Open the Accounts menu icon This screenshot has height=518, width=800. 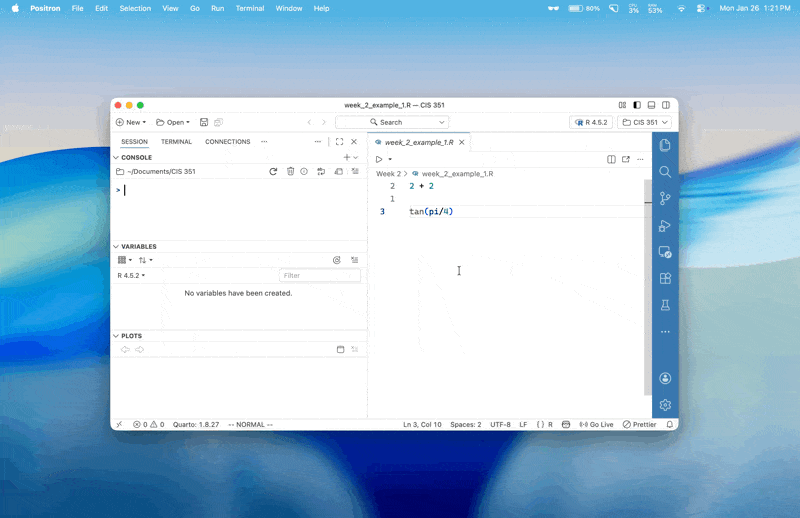665,378
